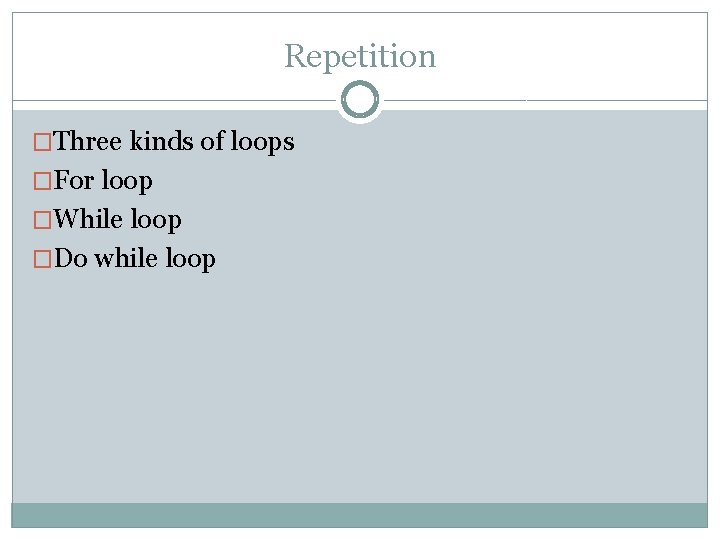The width and height of the screenshot is (720, 540).
Task: Click the word loop in Do while loop line
Action: pyautogui.click(x=190, y=259)
